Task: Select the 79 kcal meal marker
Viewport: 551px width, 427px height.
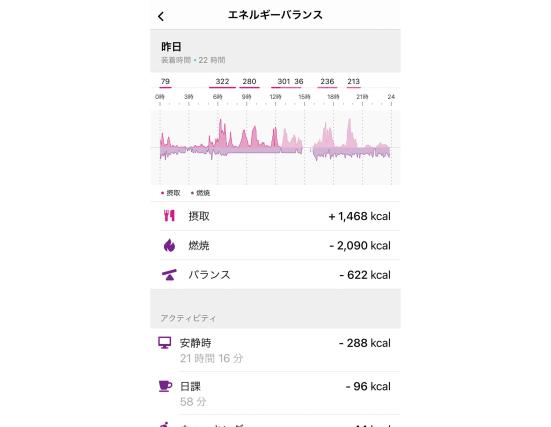Action: pyautogui.click(x=165, y=82)
